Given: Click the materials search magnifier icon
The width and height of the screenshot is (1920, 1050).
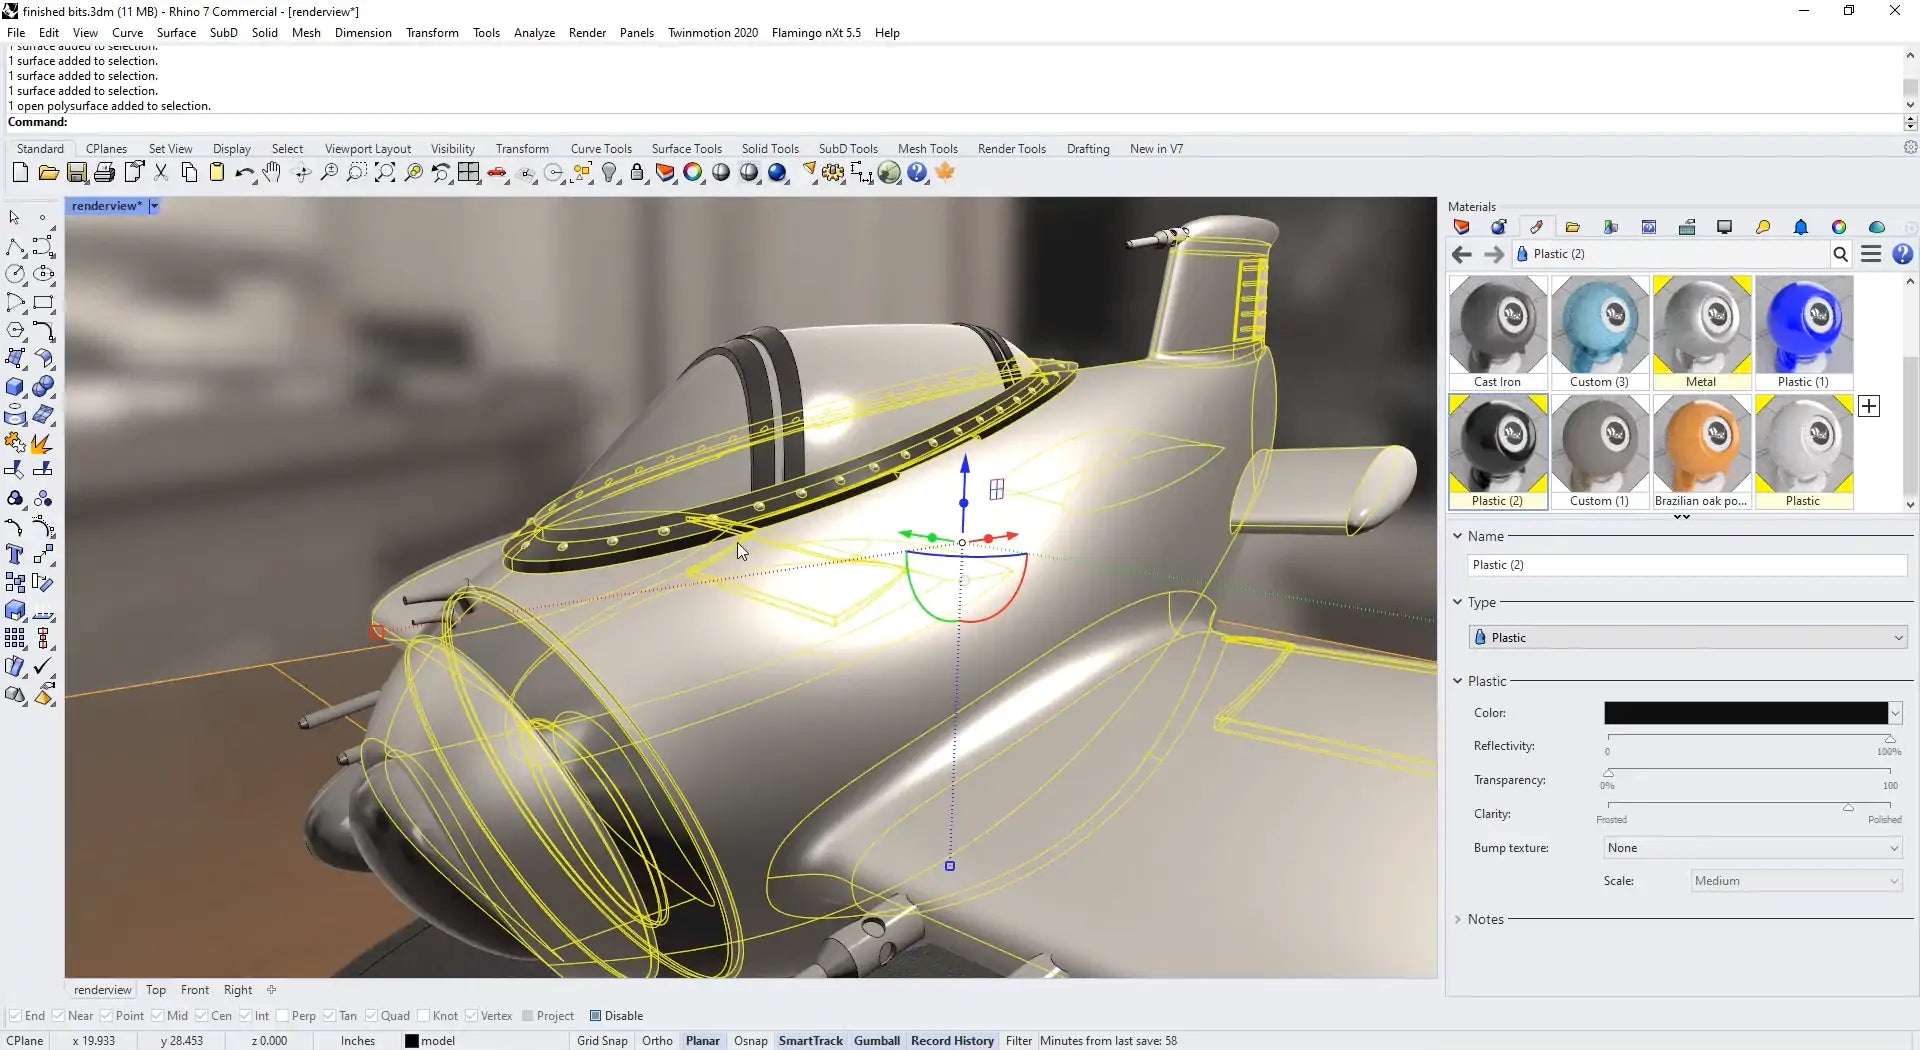Looking at the screenshot, I should 1840,254.
